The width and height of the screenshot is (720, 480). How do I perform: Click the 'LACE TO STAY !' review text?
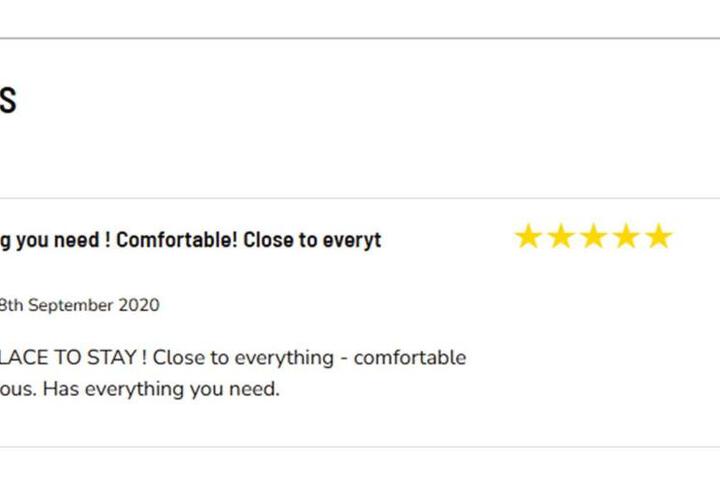[x=73, y=357]
